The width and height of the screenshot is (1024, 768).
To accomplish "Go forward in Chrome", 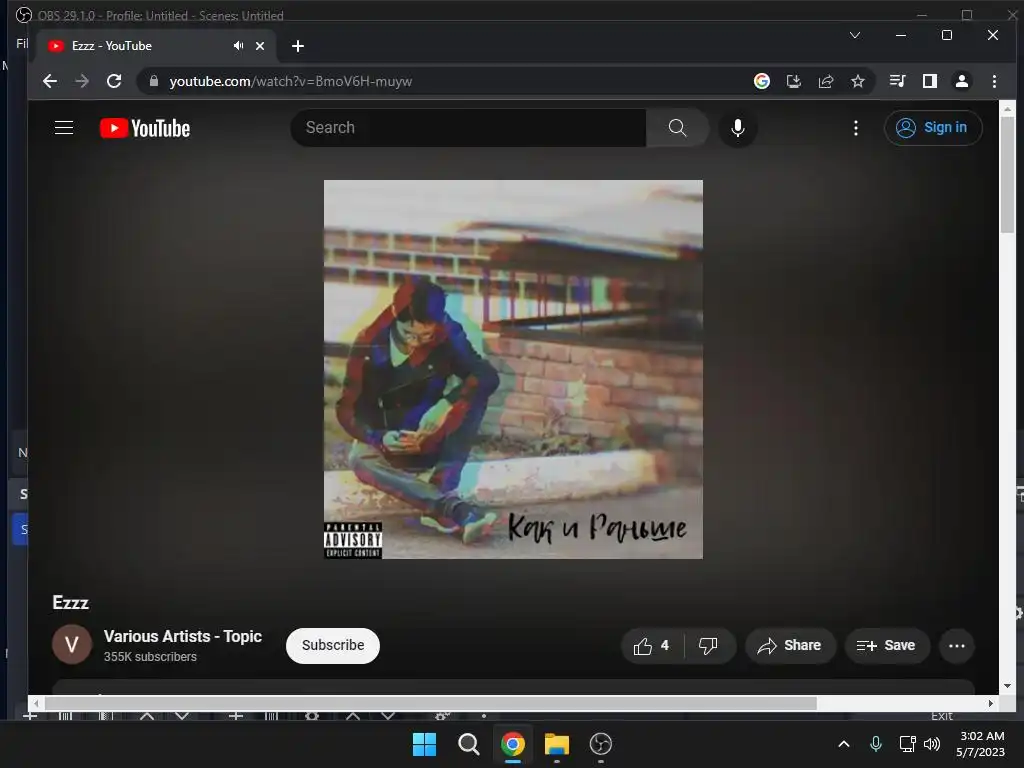I will (x=82, y=81).
